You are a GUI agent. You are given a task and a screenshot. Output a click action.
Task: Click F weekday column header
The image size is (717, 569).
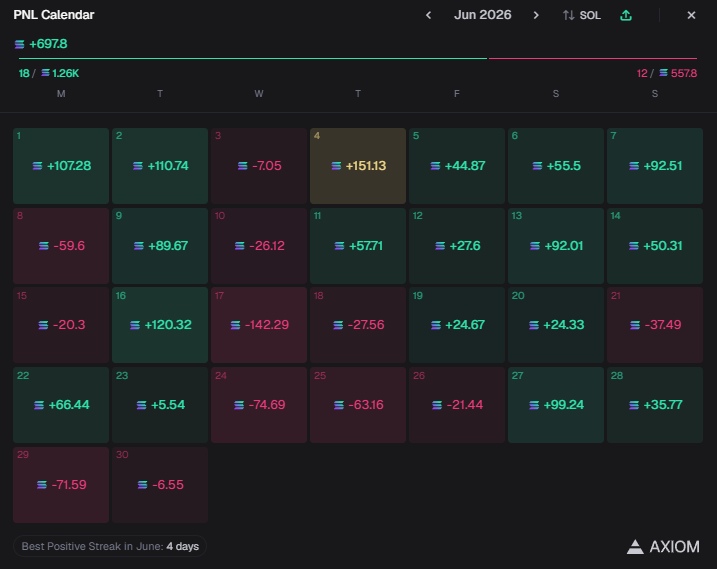457,94
